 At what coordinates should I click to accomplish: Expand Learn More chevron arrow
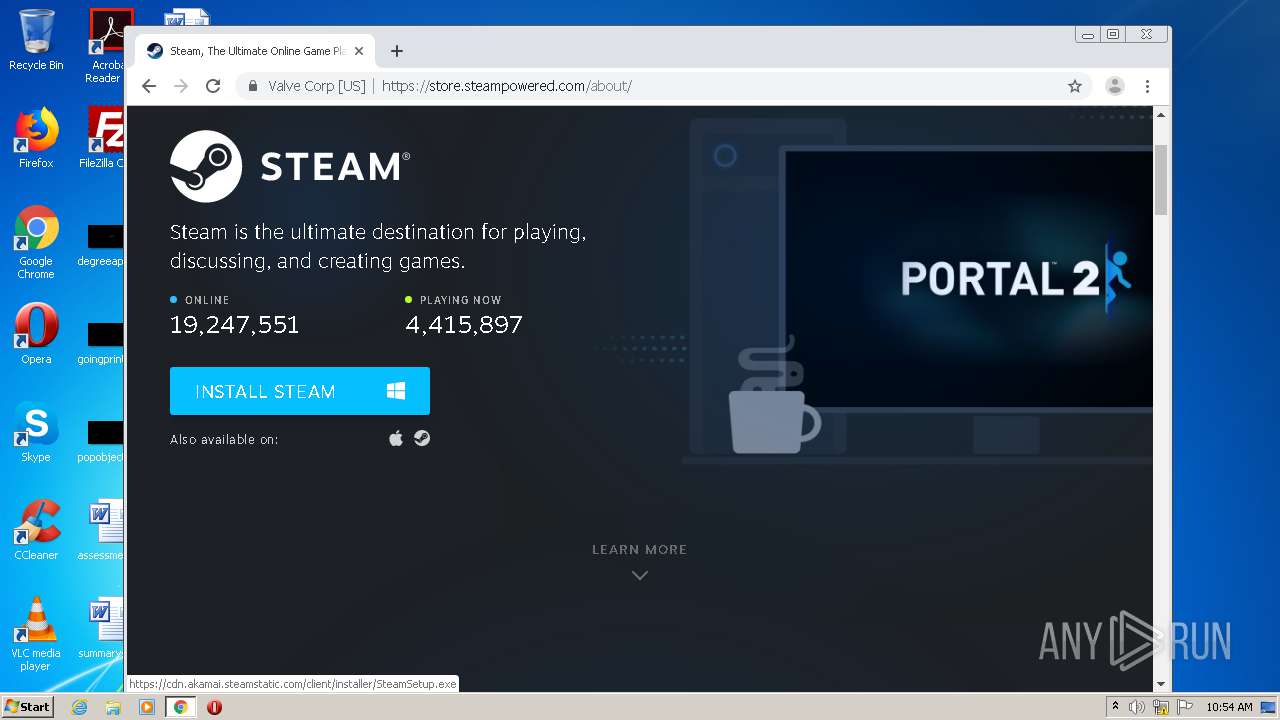(640, 575)
